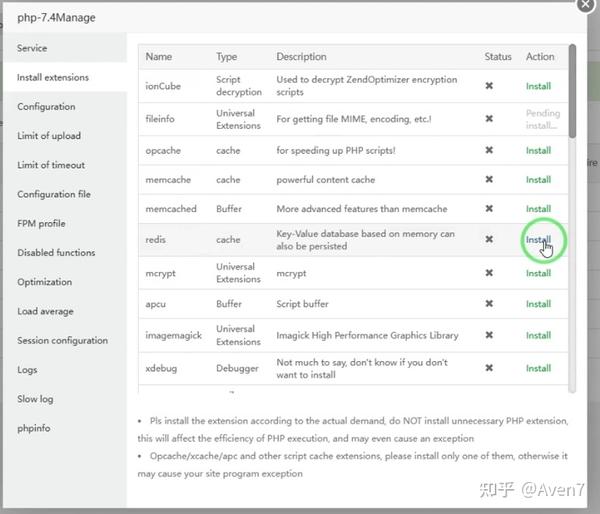The width and height of the screenshot is (600, 514).
Task: Click the xdebug status X icon
Action: [x=489, y=368]
